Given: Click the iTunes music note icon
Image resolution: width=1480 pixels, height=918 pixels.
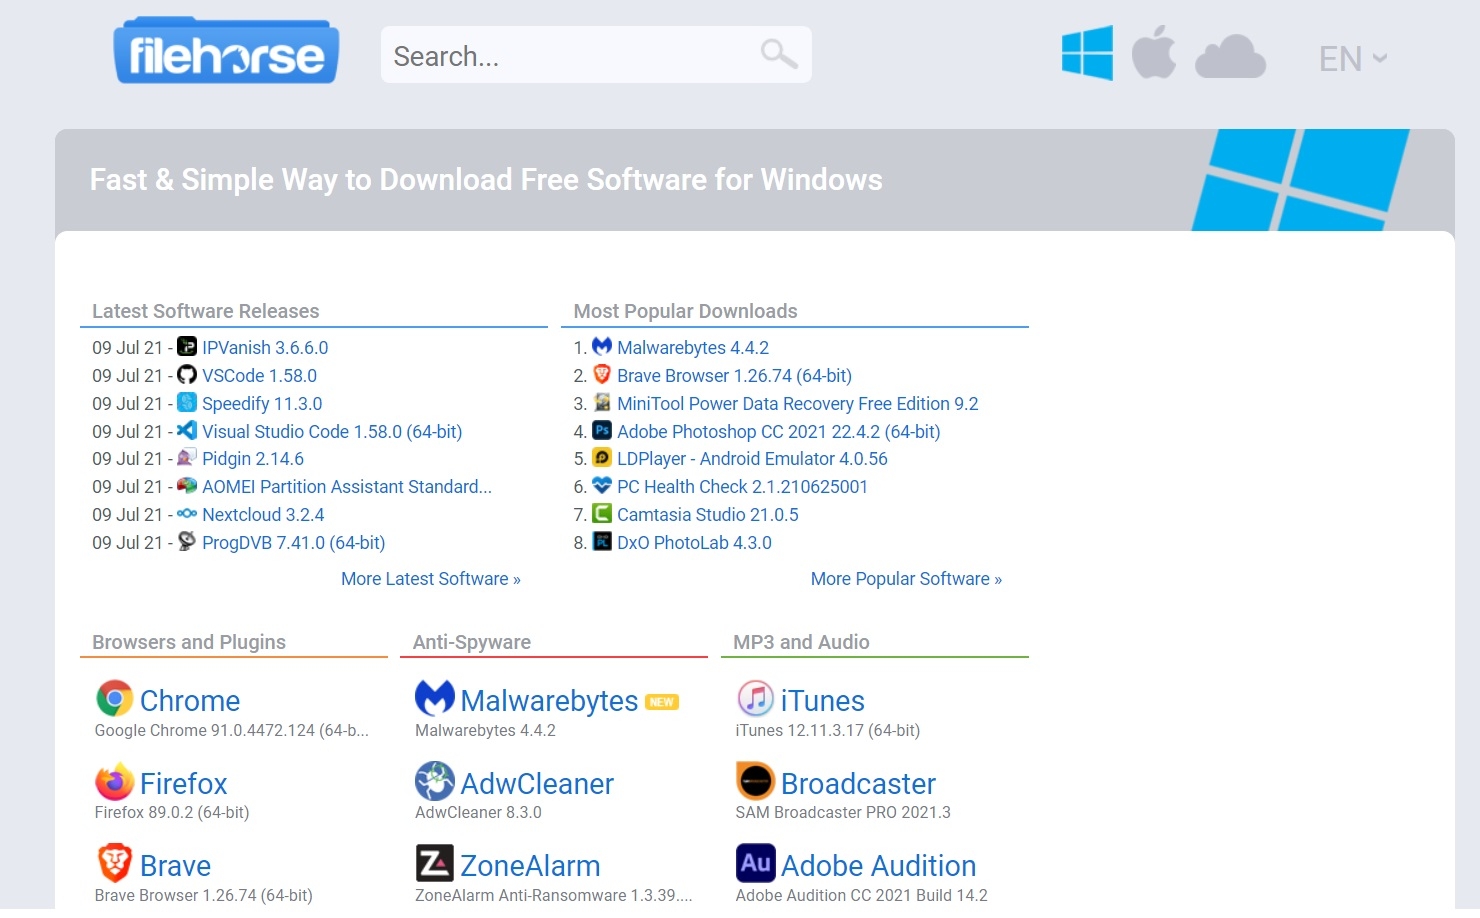Looking at the screenshot, I should (755, 699).
